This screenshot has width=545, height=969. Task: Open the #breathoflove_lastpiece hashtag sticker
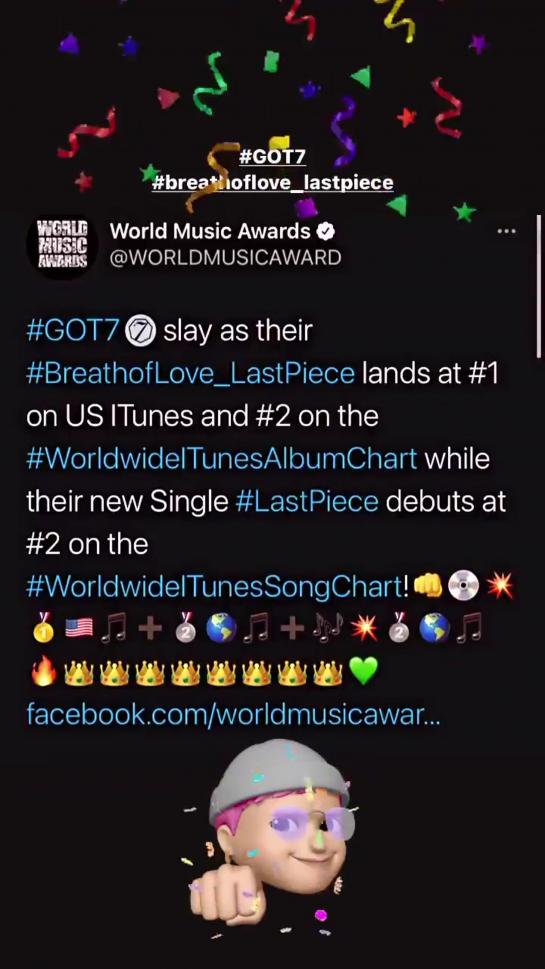(272, 182)
